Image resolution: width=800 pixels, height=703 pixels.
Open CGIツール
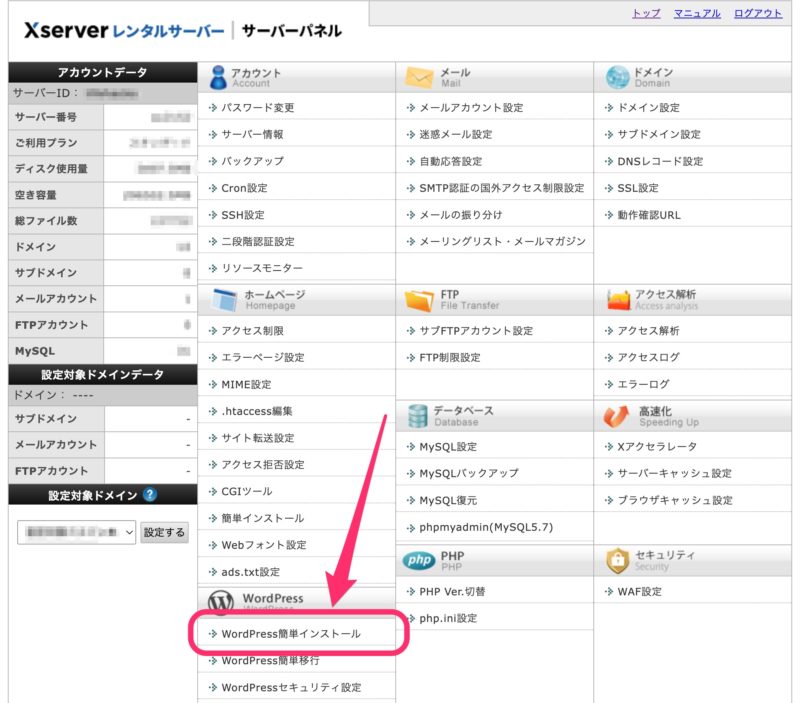(247, 492)
